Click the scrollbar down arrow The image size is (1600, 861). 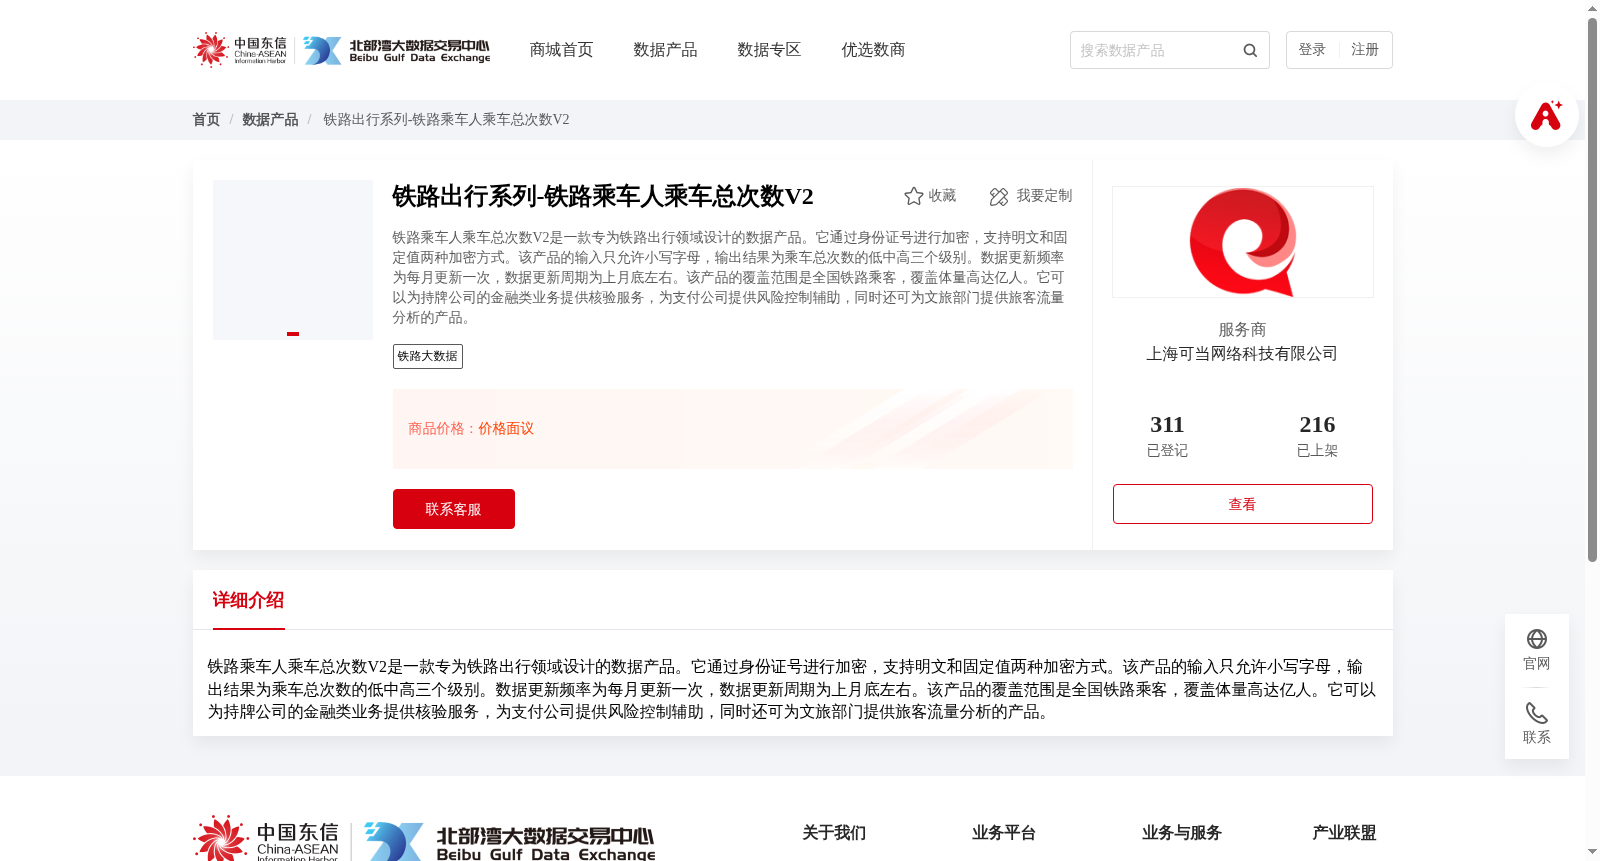tap(1592, 853)
